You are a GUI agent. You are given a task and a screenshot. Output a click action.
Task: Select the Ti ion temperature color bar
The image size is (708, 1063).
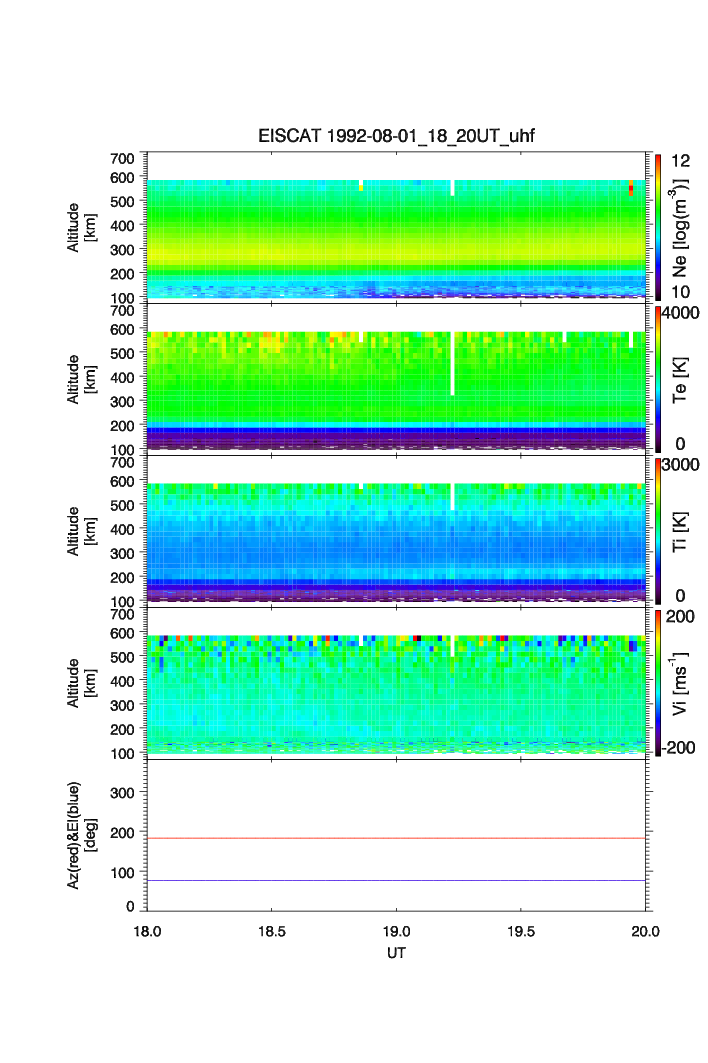(658, 531)
